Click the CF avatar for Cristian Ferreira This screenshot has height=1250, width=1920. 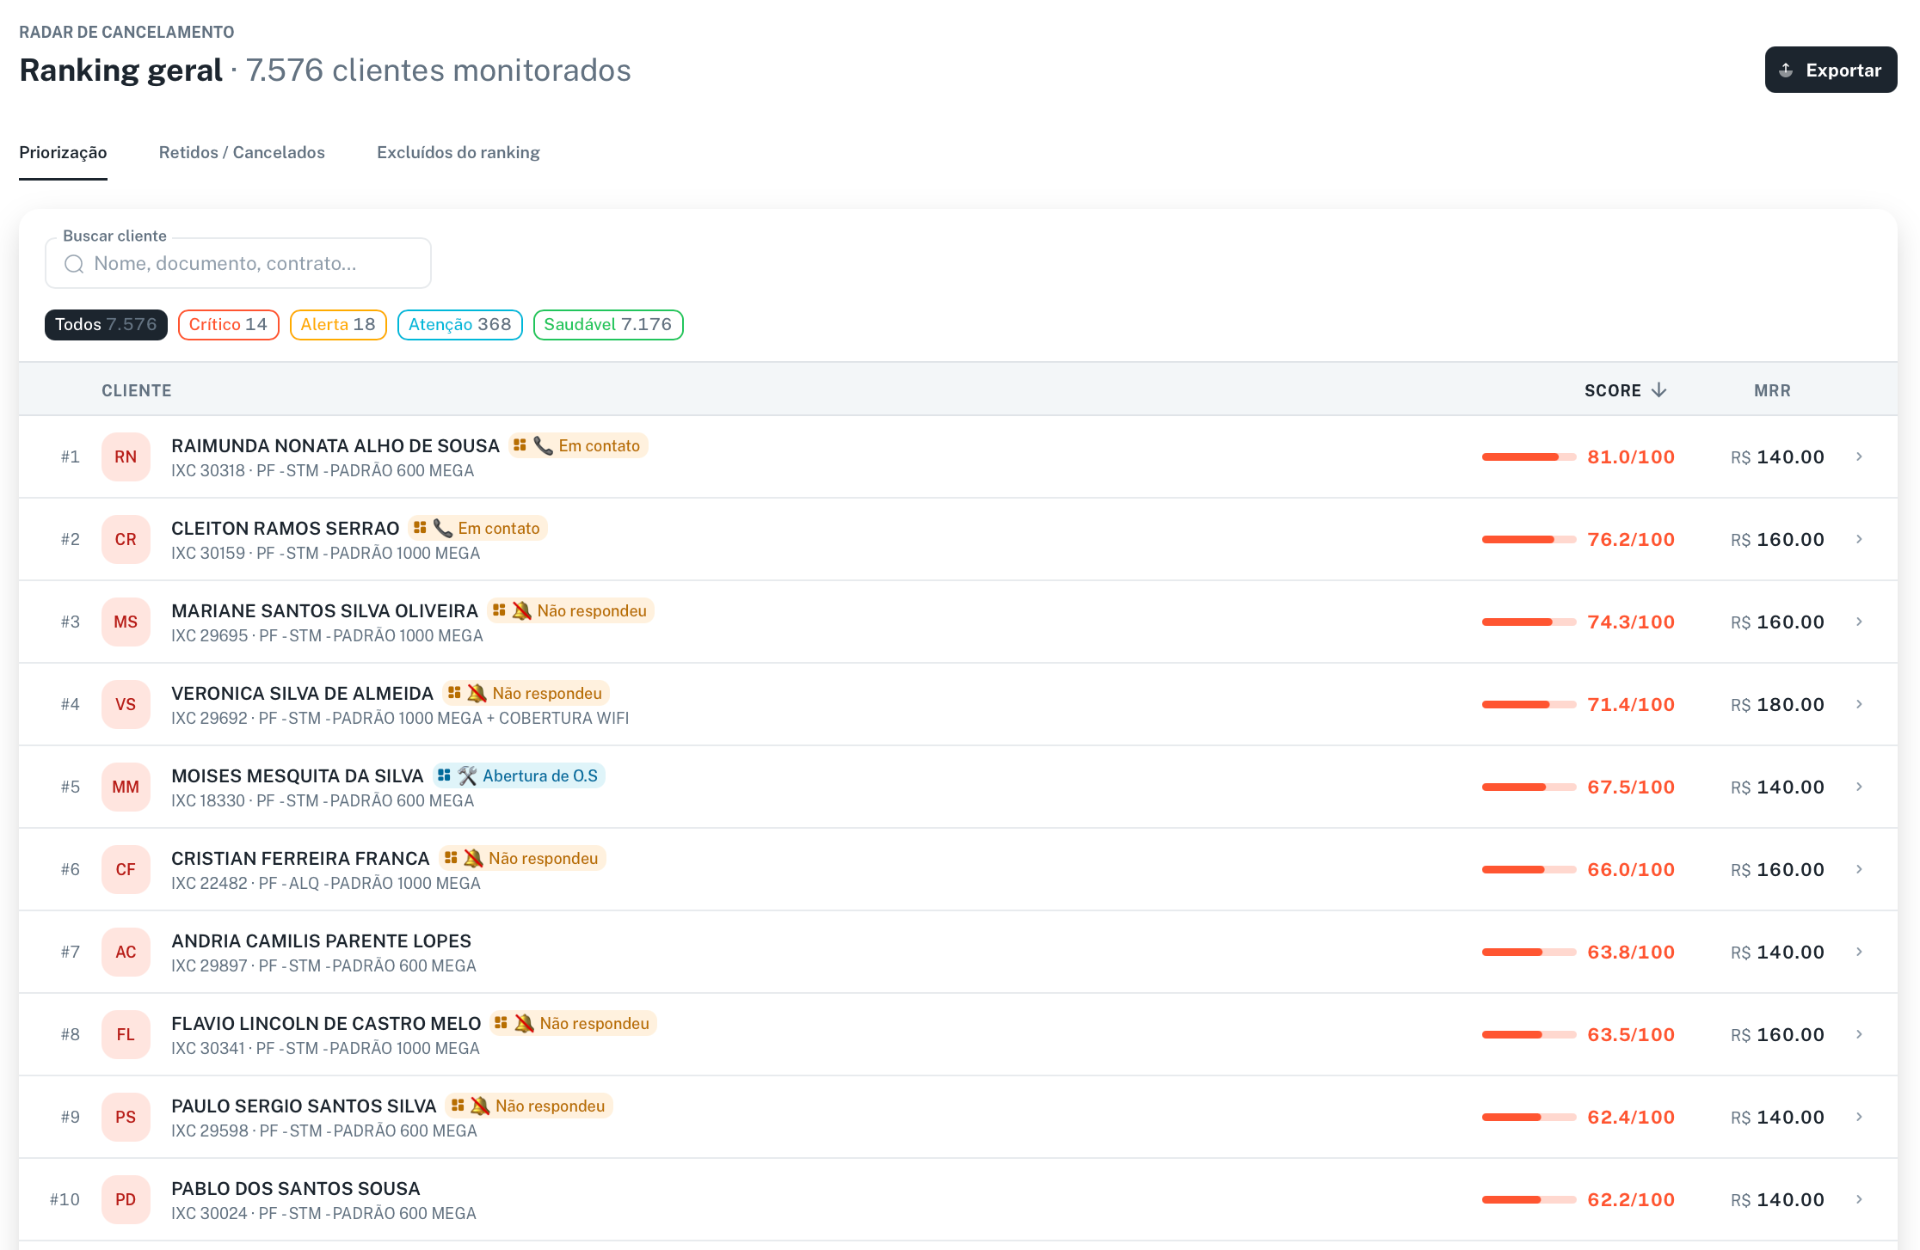coord(125,870)
